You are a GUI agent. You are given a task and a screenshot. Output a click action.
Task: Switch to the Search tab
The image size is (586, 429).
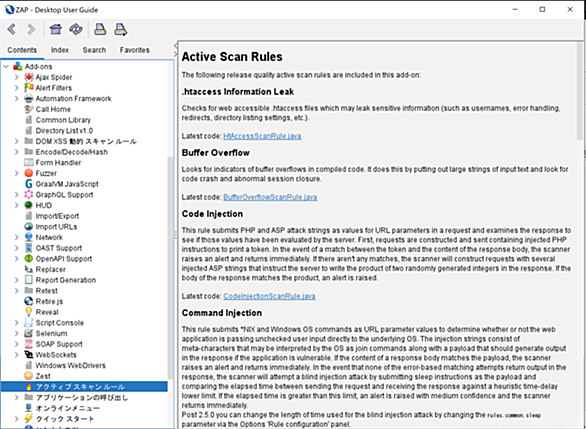point(94,50)
